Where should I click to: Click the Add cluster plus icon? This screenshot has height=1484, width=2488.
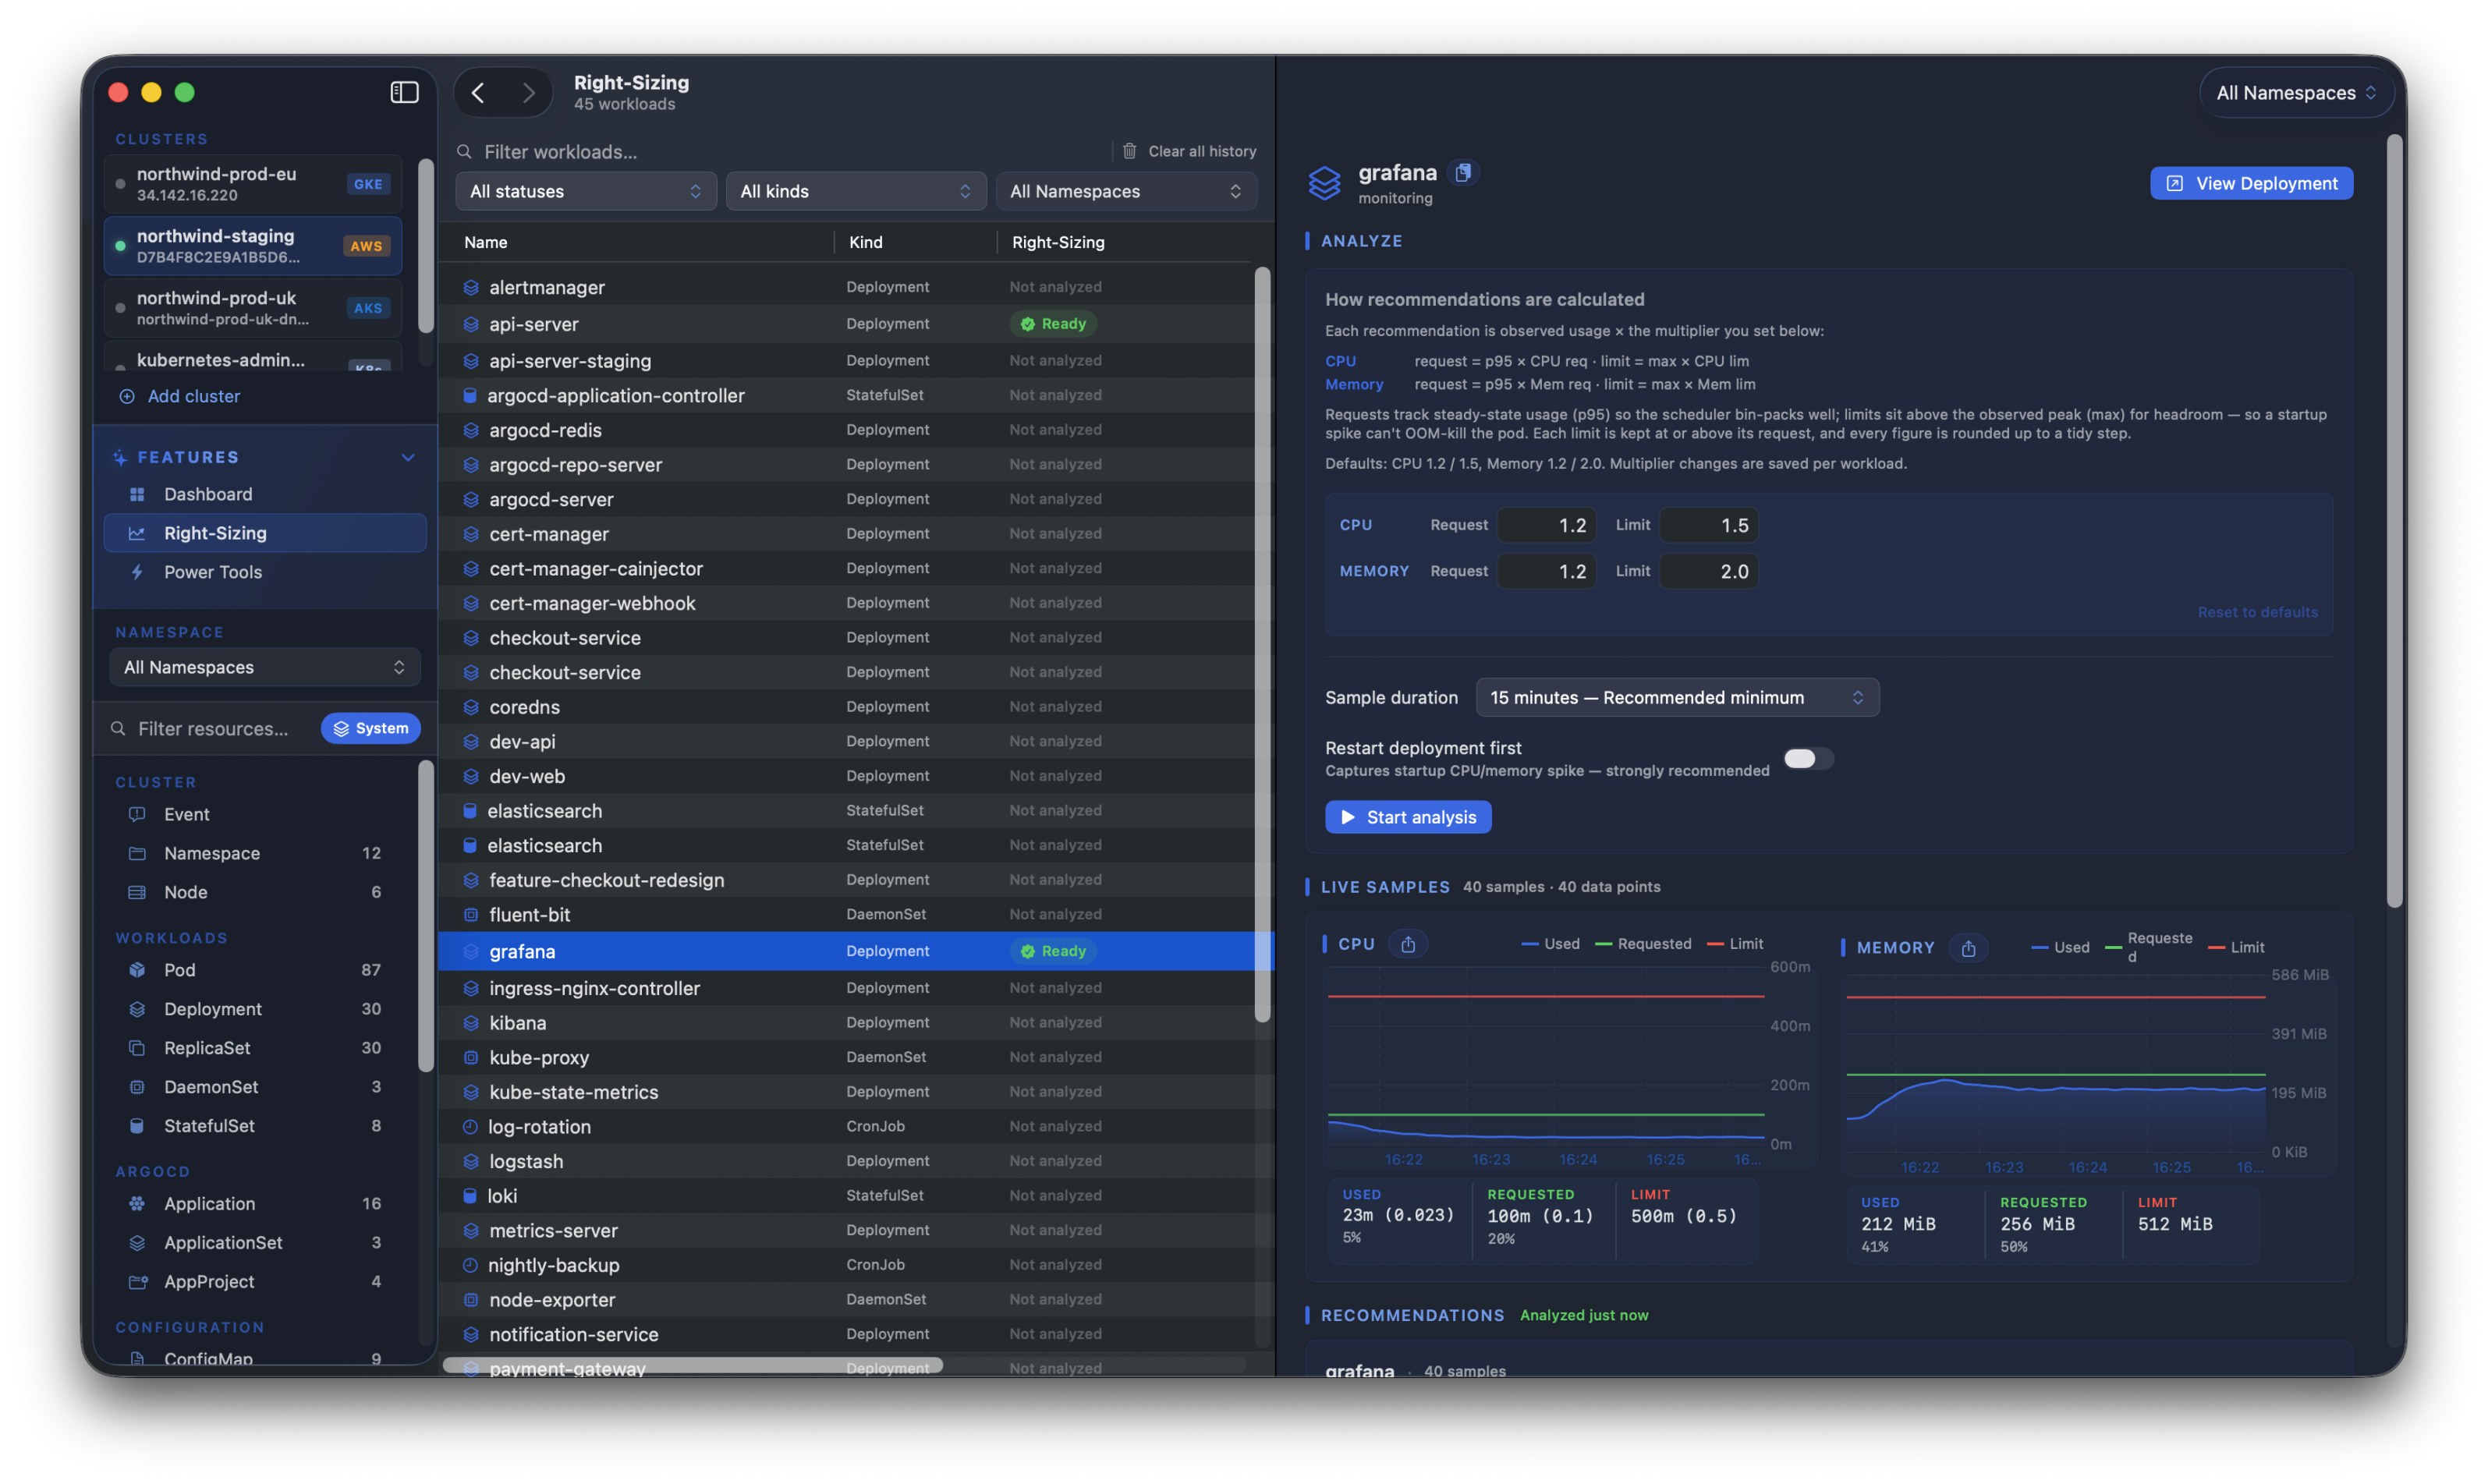[127, 396]
